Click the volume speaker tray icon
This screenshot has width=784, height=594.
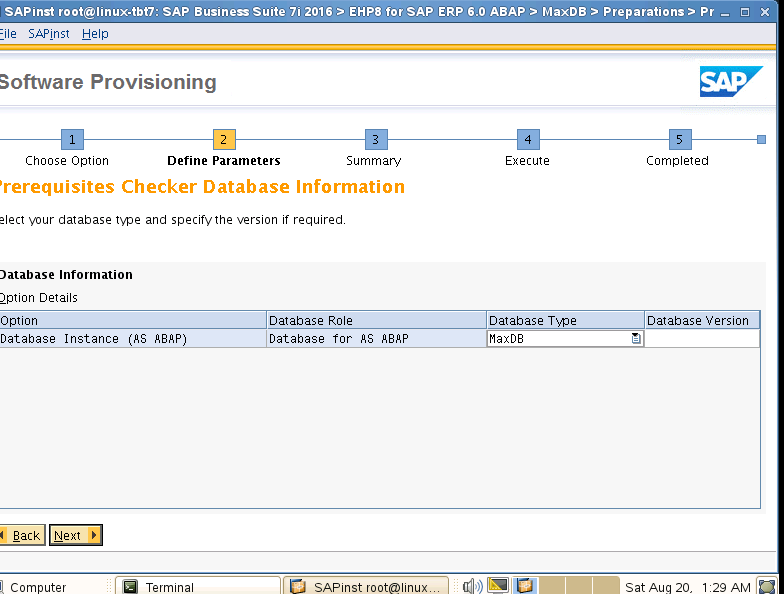pyautogui.click(x=472, y=586)
